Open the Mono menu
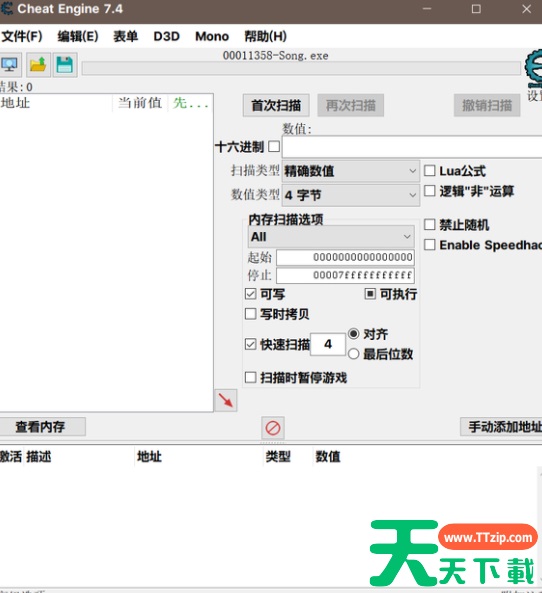This screenshot has height=593, width=542. click(x=212, y=36)
